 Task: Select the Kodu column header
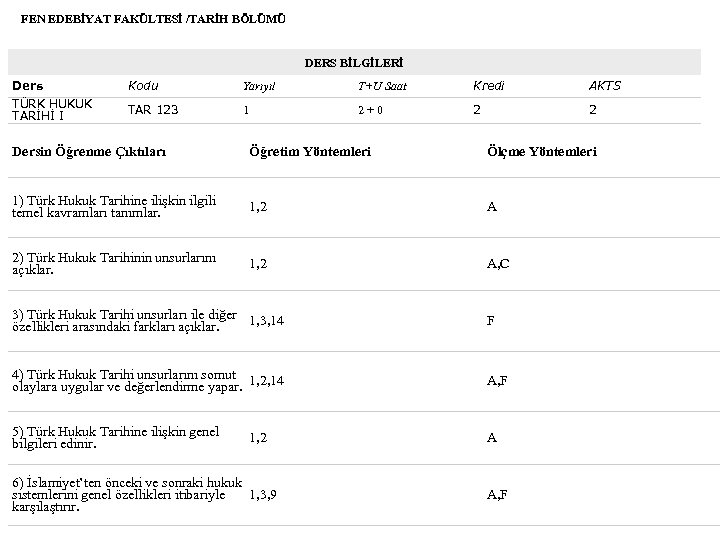[143, 86]
